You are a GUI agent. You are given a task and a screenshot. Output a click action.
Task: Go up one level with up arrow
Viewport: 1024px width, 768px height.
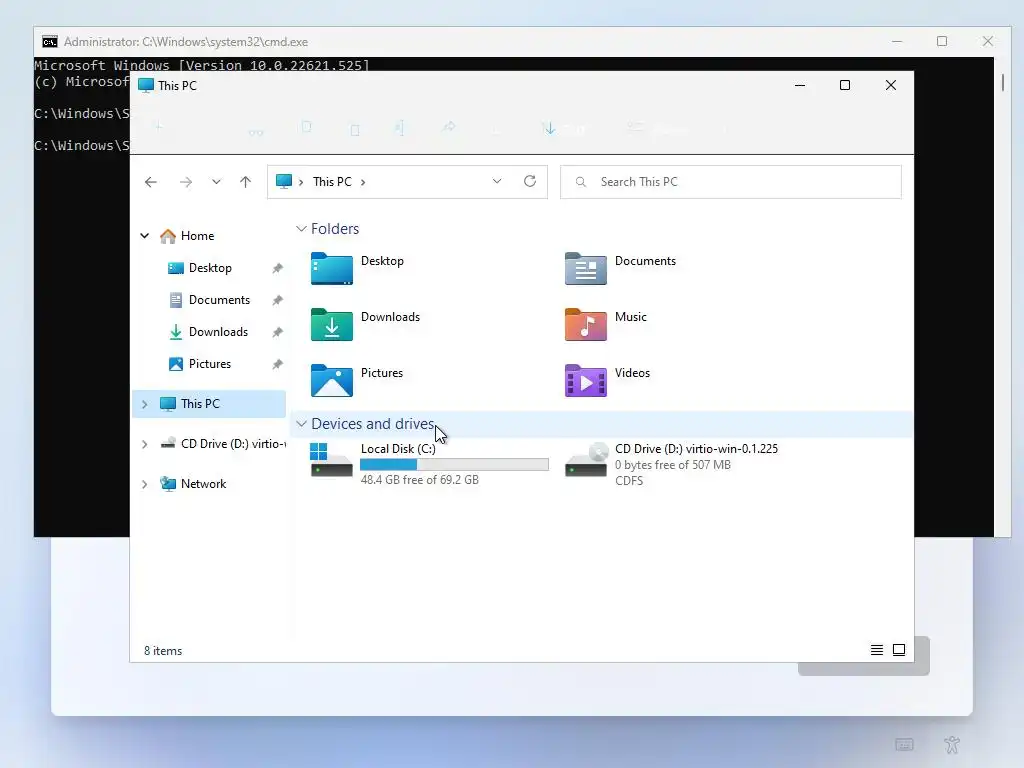246,182
